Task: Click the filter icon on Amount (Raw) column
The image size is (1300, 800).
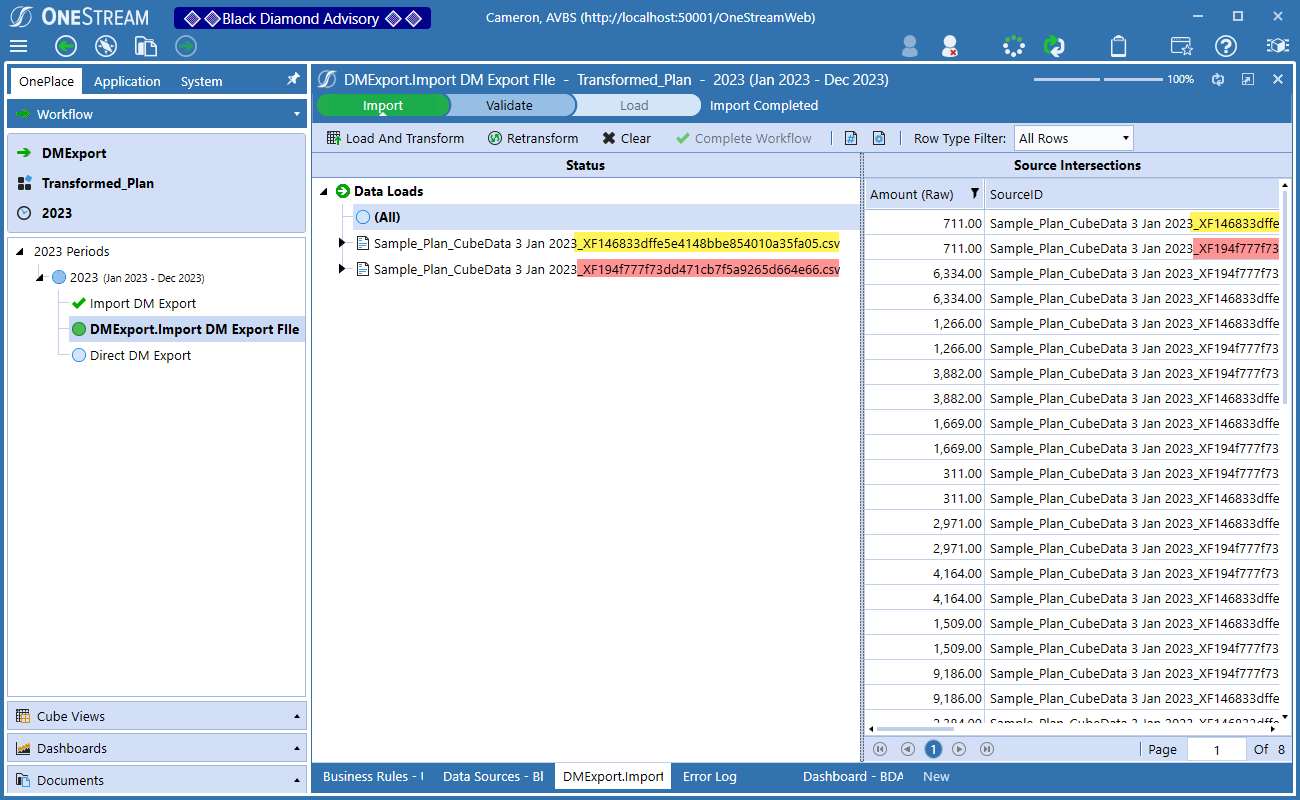Action: [975, 194]
